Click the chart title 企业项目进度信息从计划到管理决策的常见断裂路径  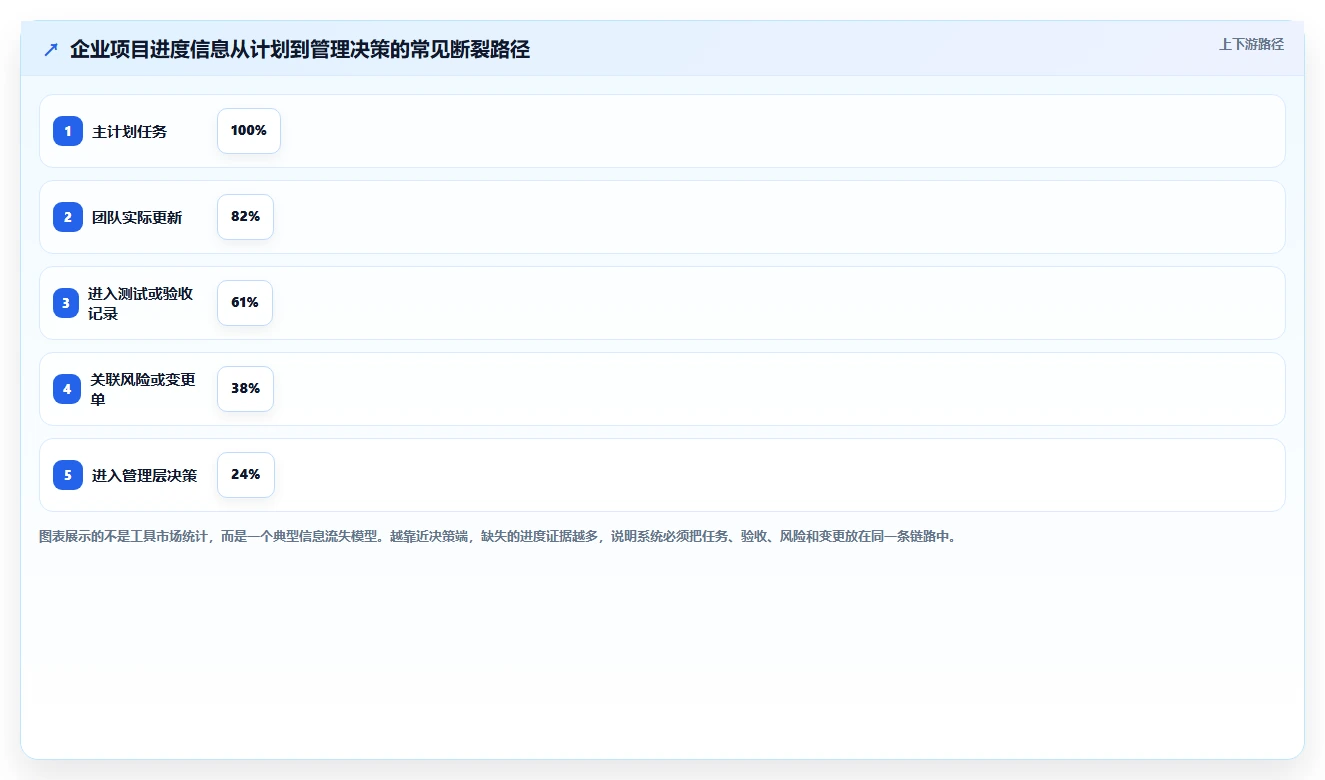click(300, 50)
